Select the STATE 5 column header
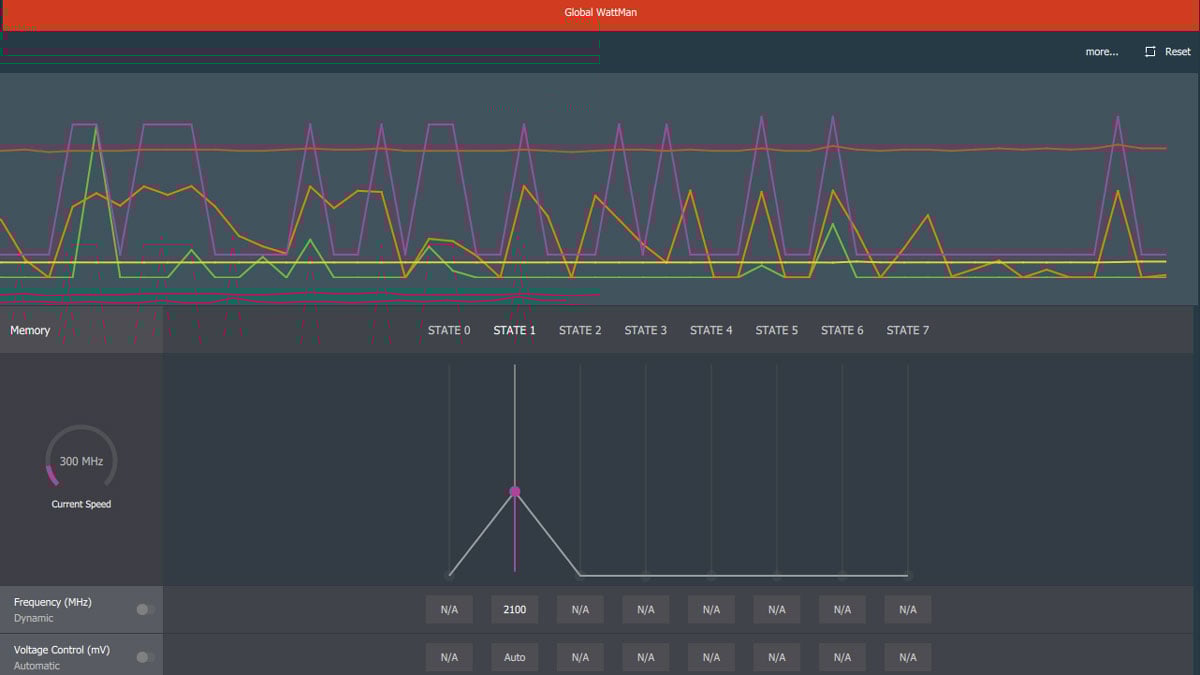1200x675 pixels. click(777, 330)
